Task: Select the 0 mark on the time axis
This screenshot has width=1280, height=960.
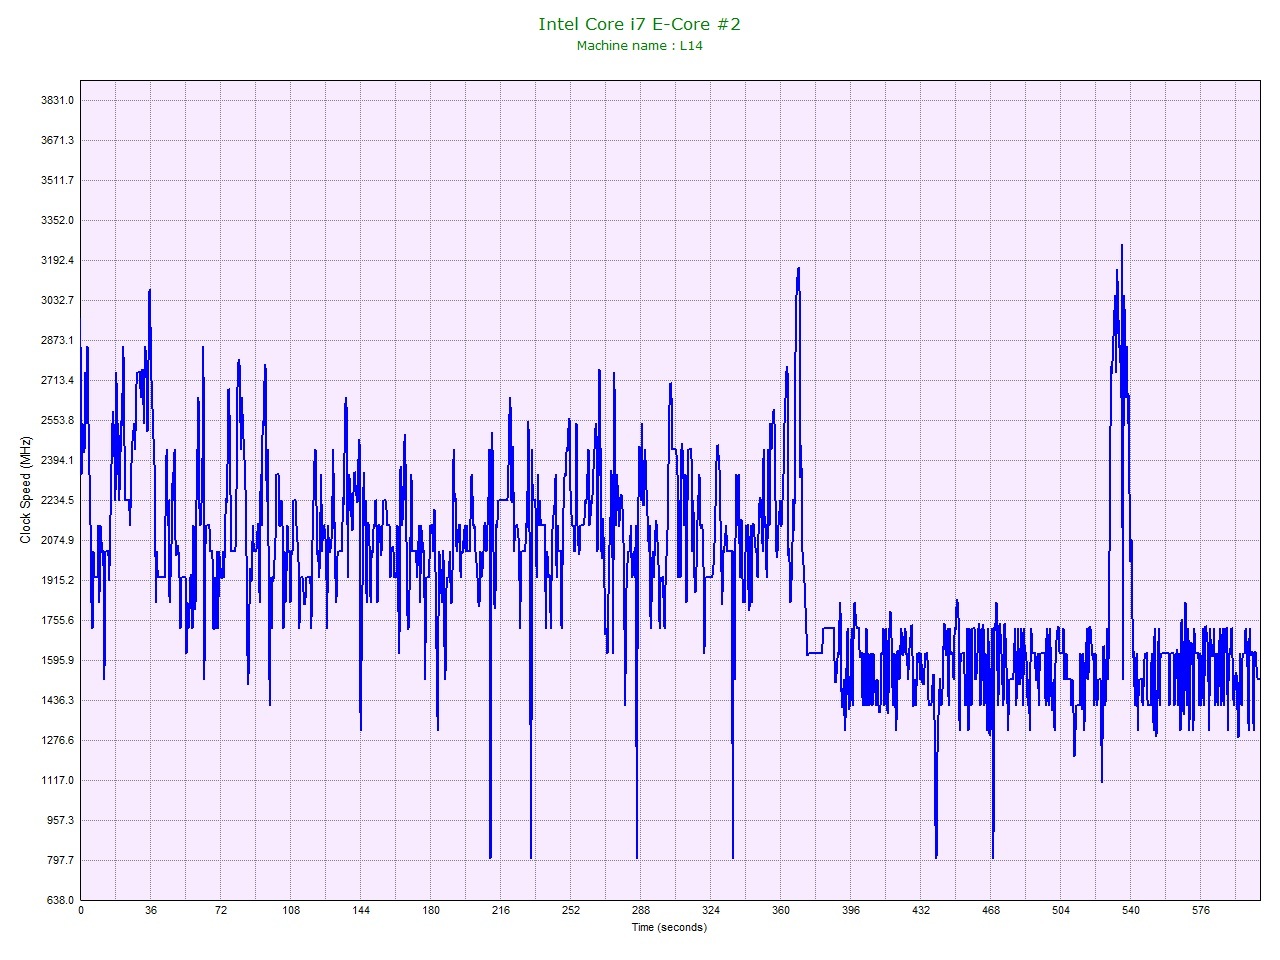Action: pyautogui.click(x=81, y=910)
